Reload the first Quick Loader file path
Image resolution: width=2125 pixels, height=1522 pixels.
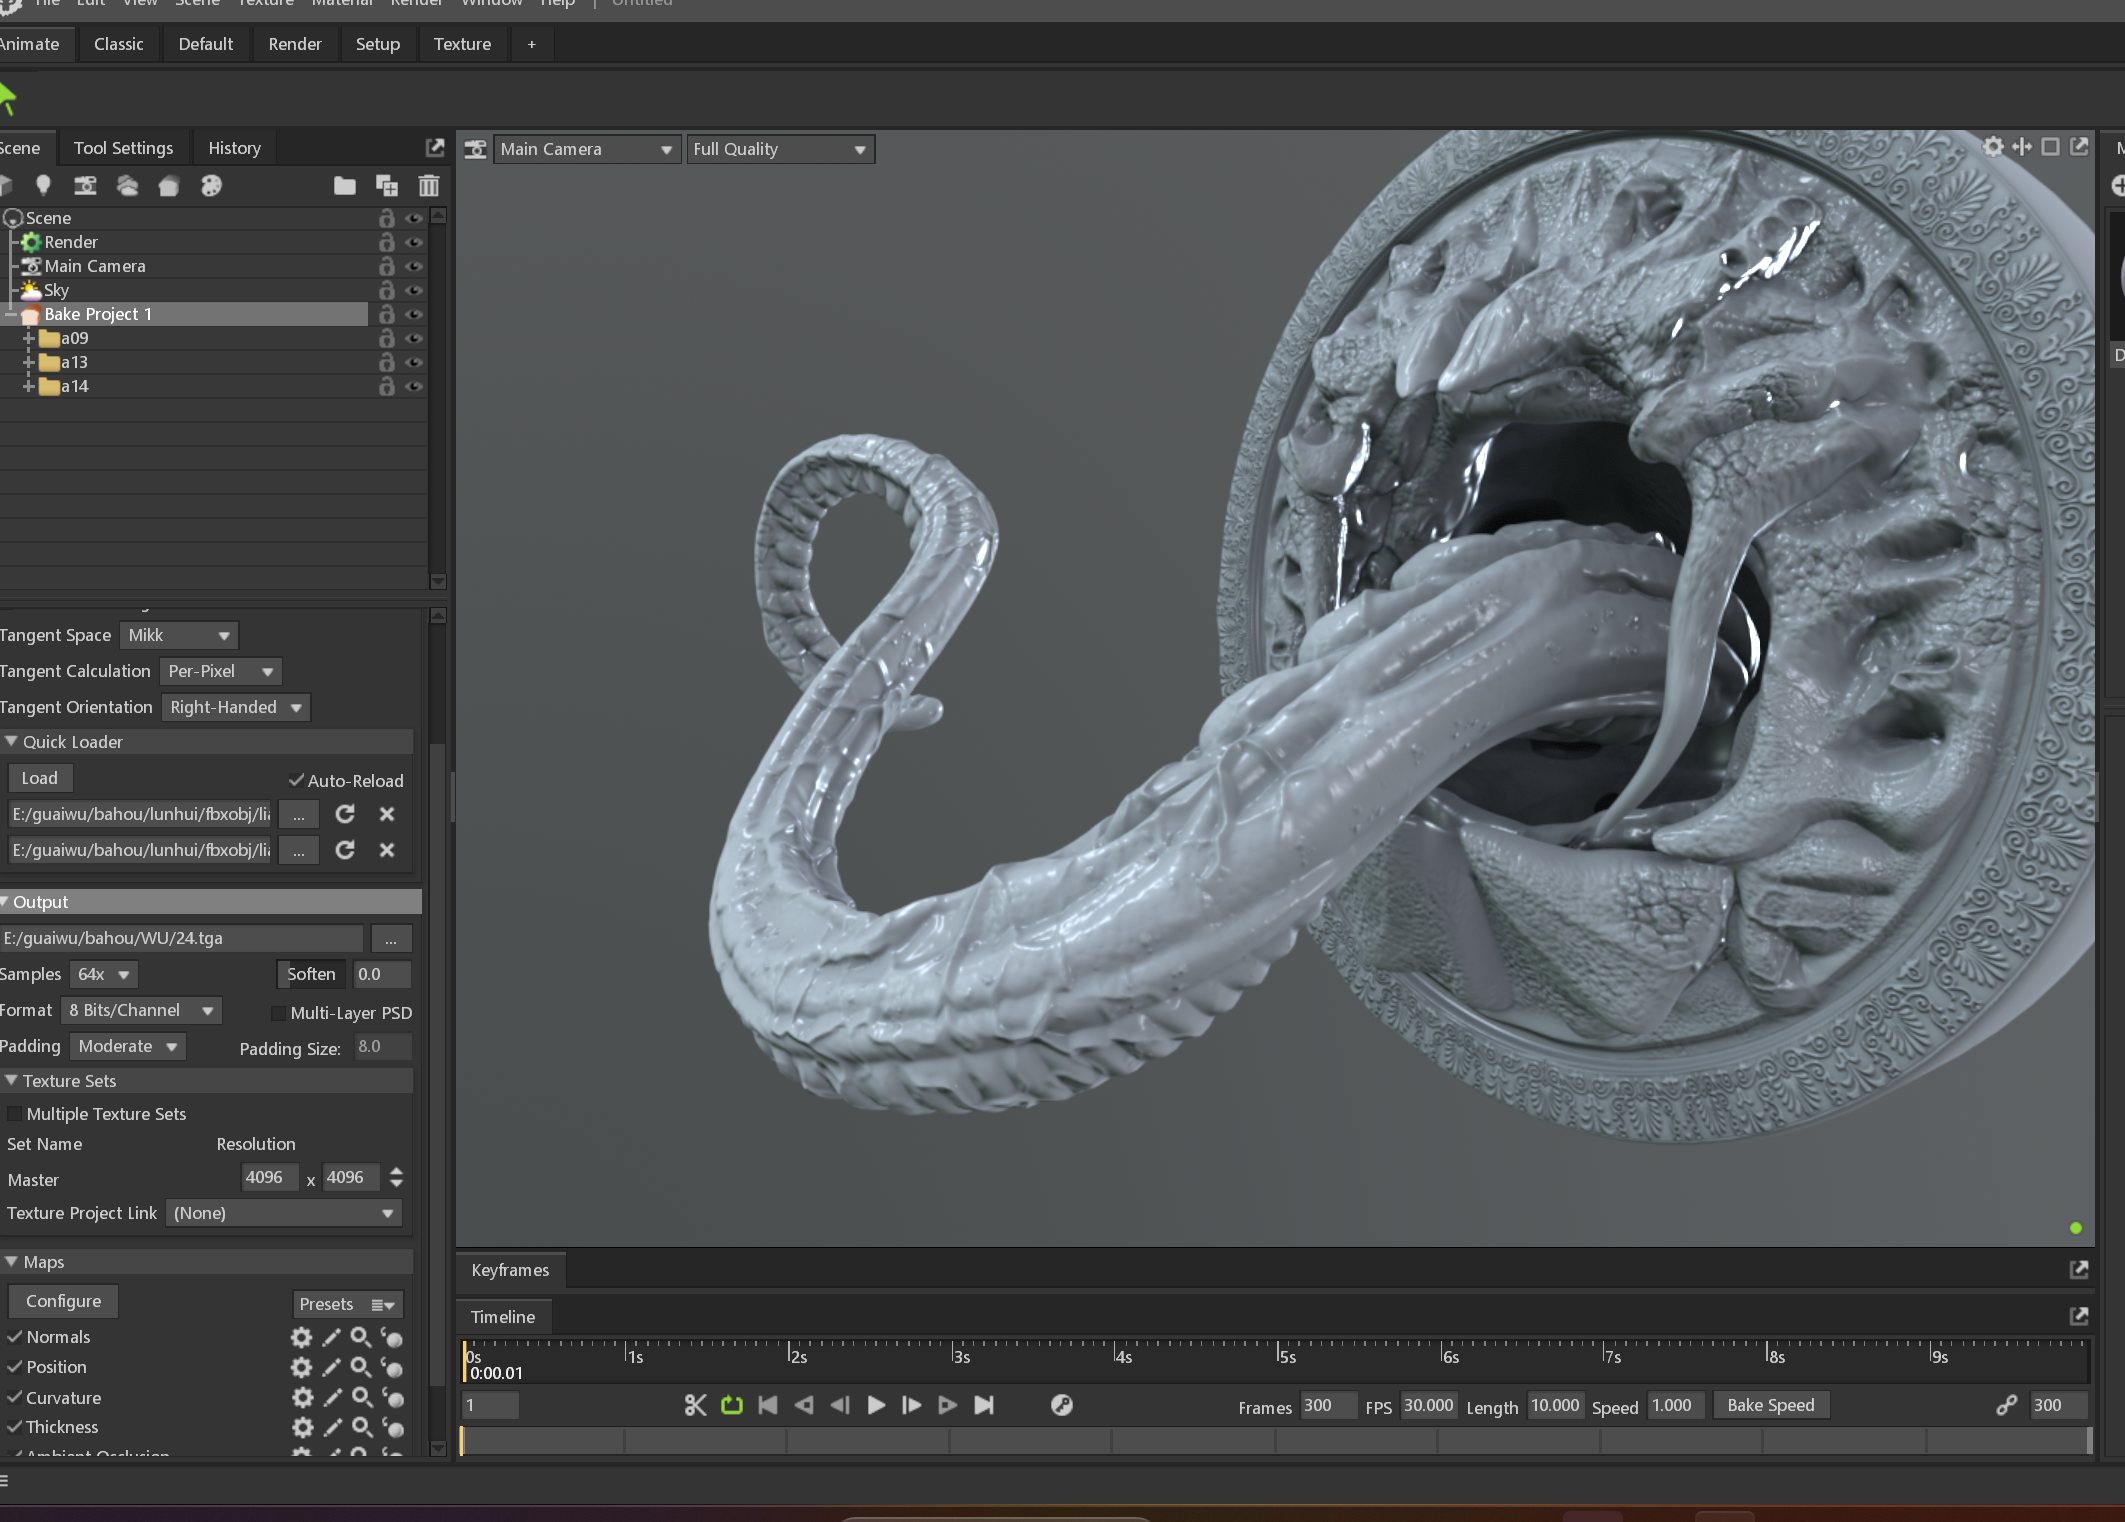pos(345,814)
